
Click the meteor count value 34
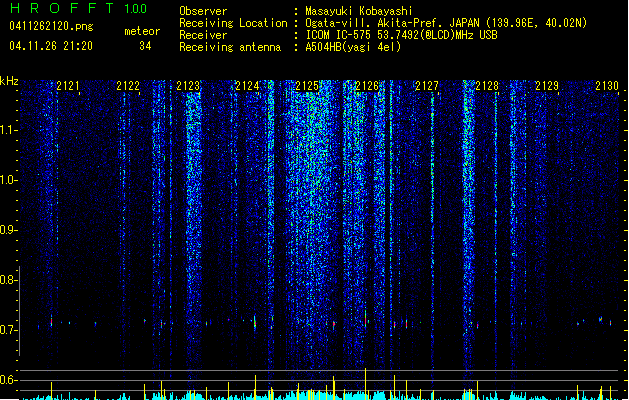(x=145, y=46)
